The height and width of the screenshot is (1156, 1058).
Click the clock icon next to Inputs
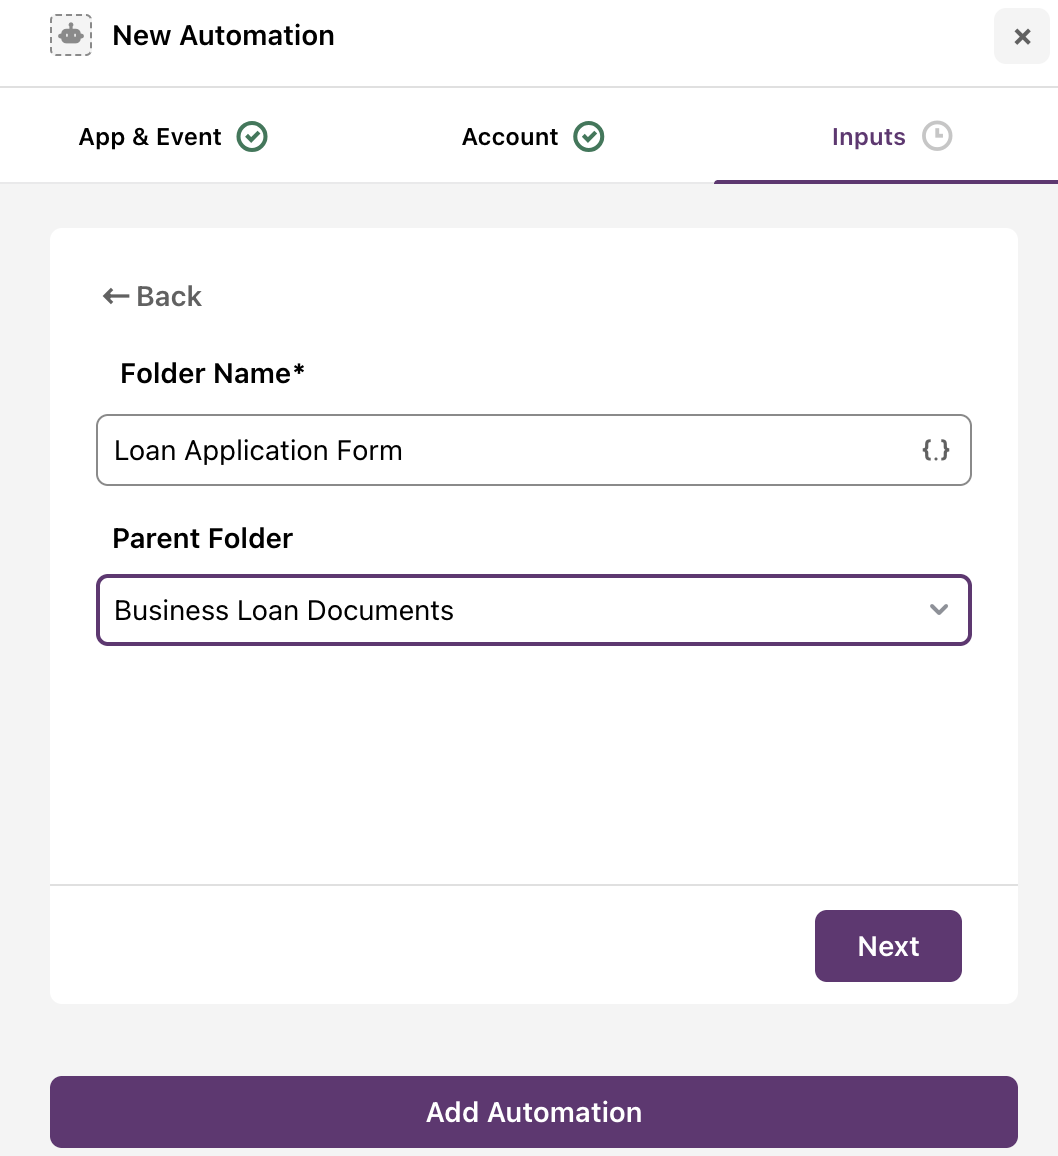pyautogui.click(x=937, y=136)
